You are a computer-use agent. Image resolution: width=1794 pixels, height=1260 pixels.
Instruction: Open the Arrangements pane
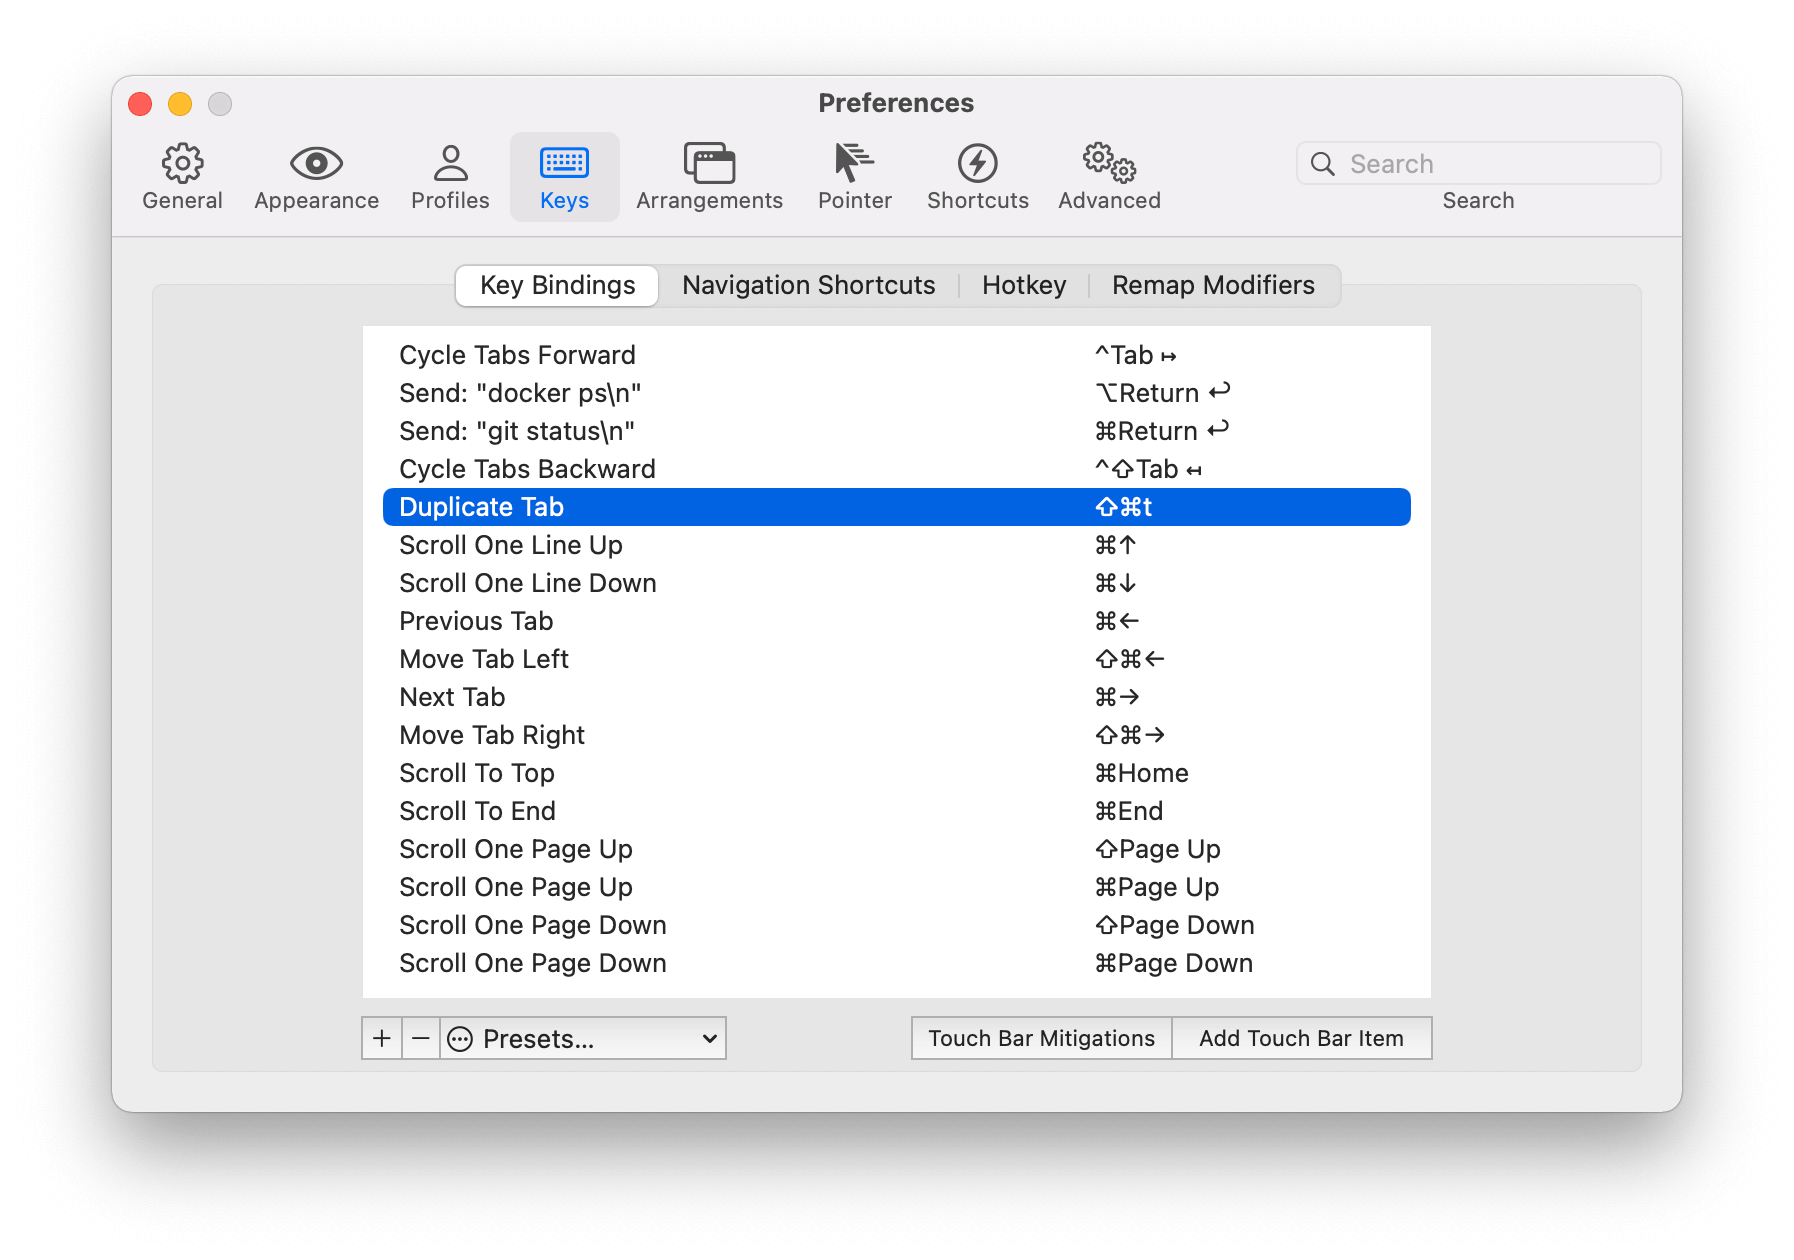coord(709,176)
